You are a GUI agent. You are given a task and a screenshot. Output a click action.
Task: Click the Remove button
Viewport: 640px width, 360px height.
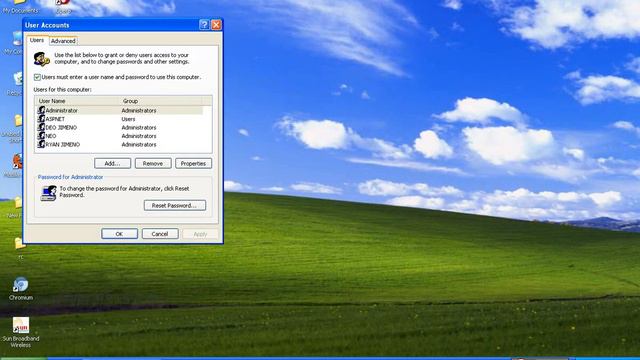point(153,163)
